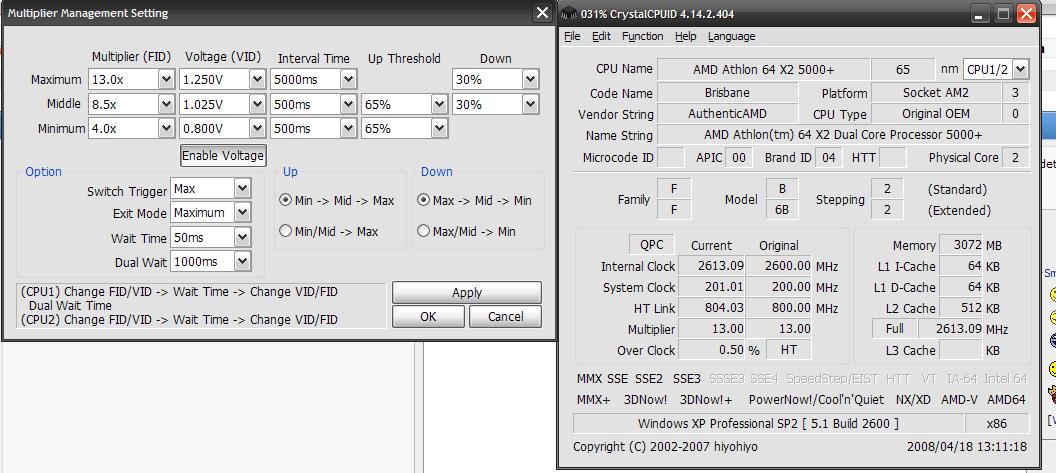Click Apply in Multiplier Management Setting

pos(467,292)
